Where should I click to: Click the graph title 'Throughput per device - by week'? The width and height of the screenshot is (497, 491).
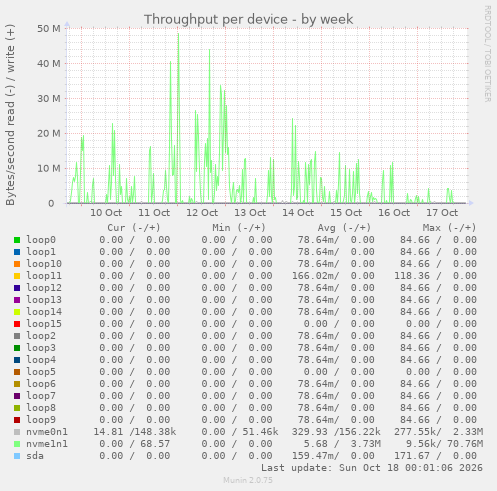[x=248, y=19]
